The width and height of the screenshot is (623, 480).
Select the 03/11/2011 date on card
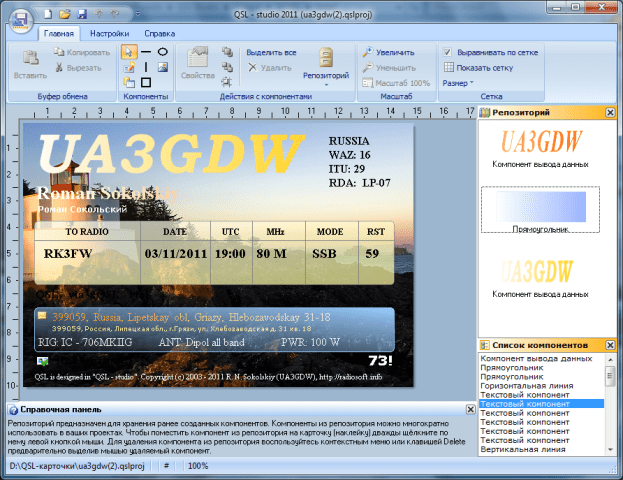click(176, 254)
